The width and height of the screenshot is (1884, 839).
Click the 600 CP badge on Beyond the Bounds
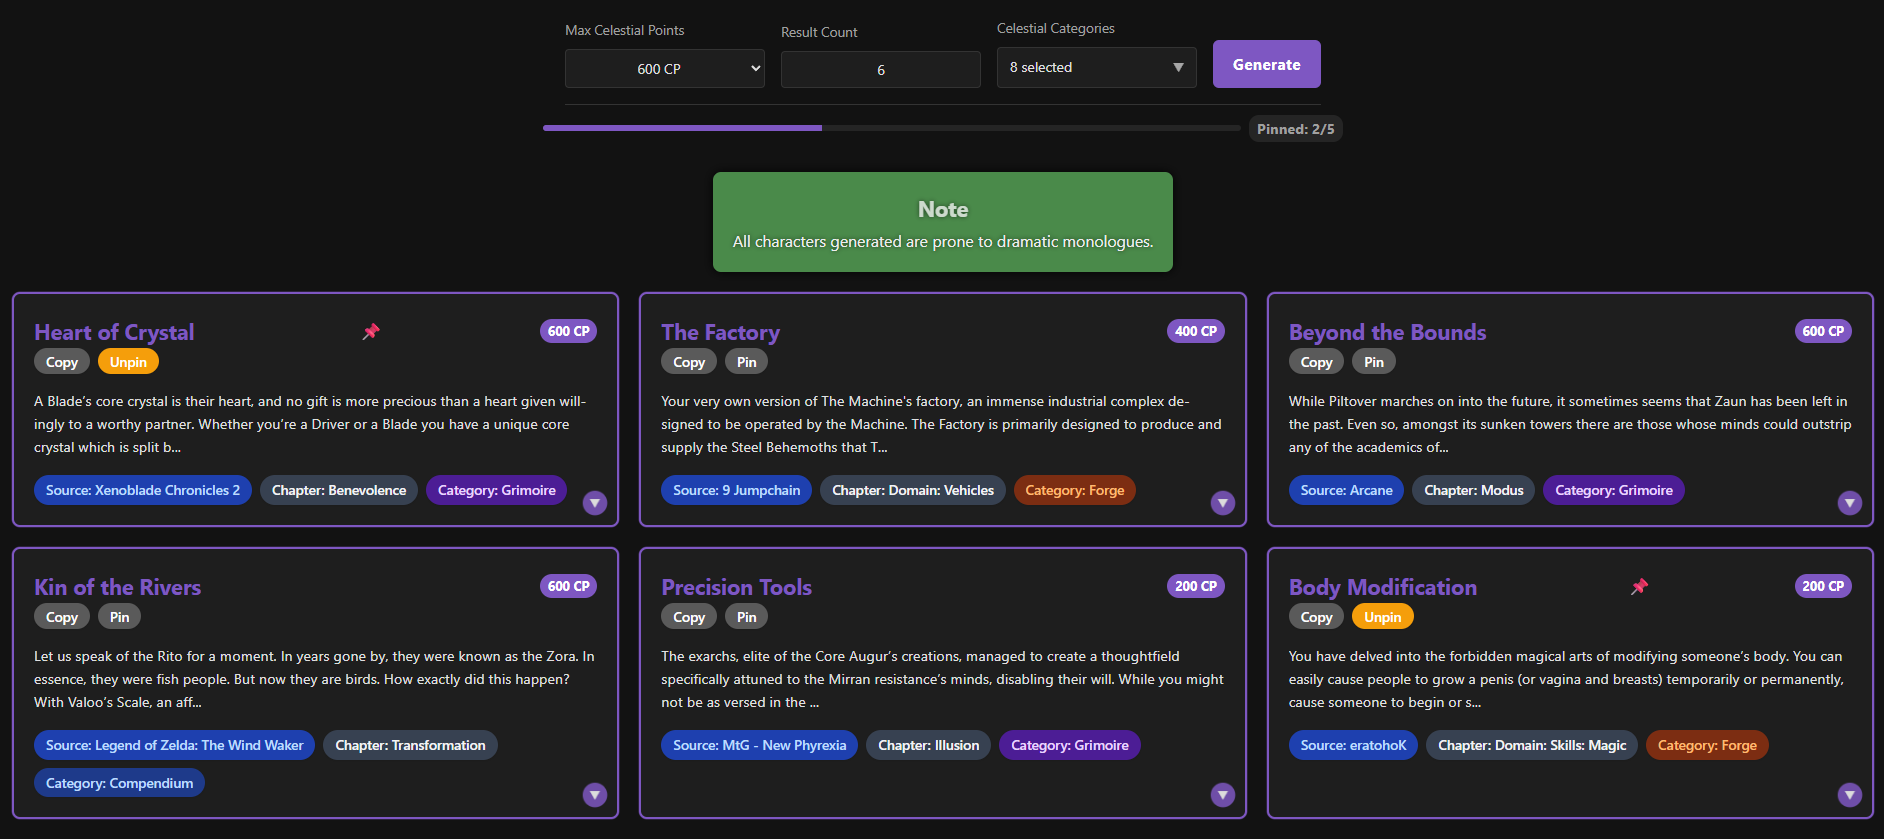point(1822,331)
